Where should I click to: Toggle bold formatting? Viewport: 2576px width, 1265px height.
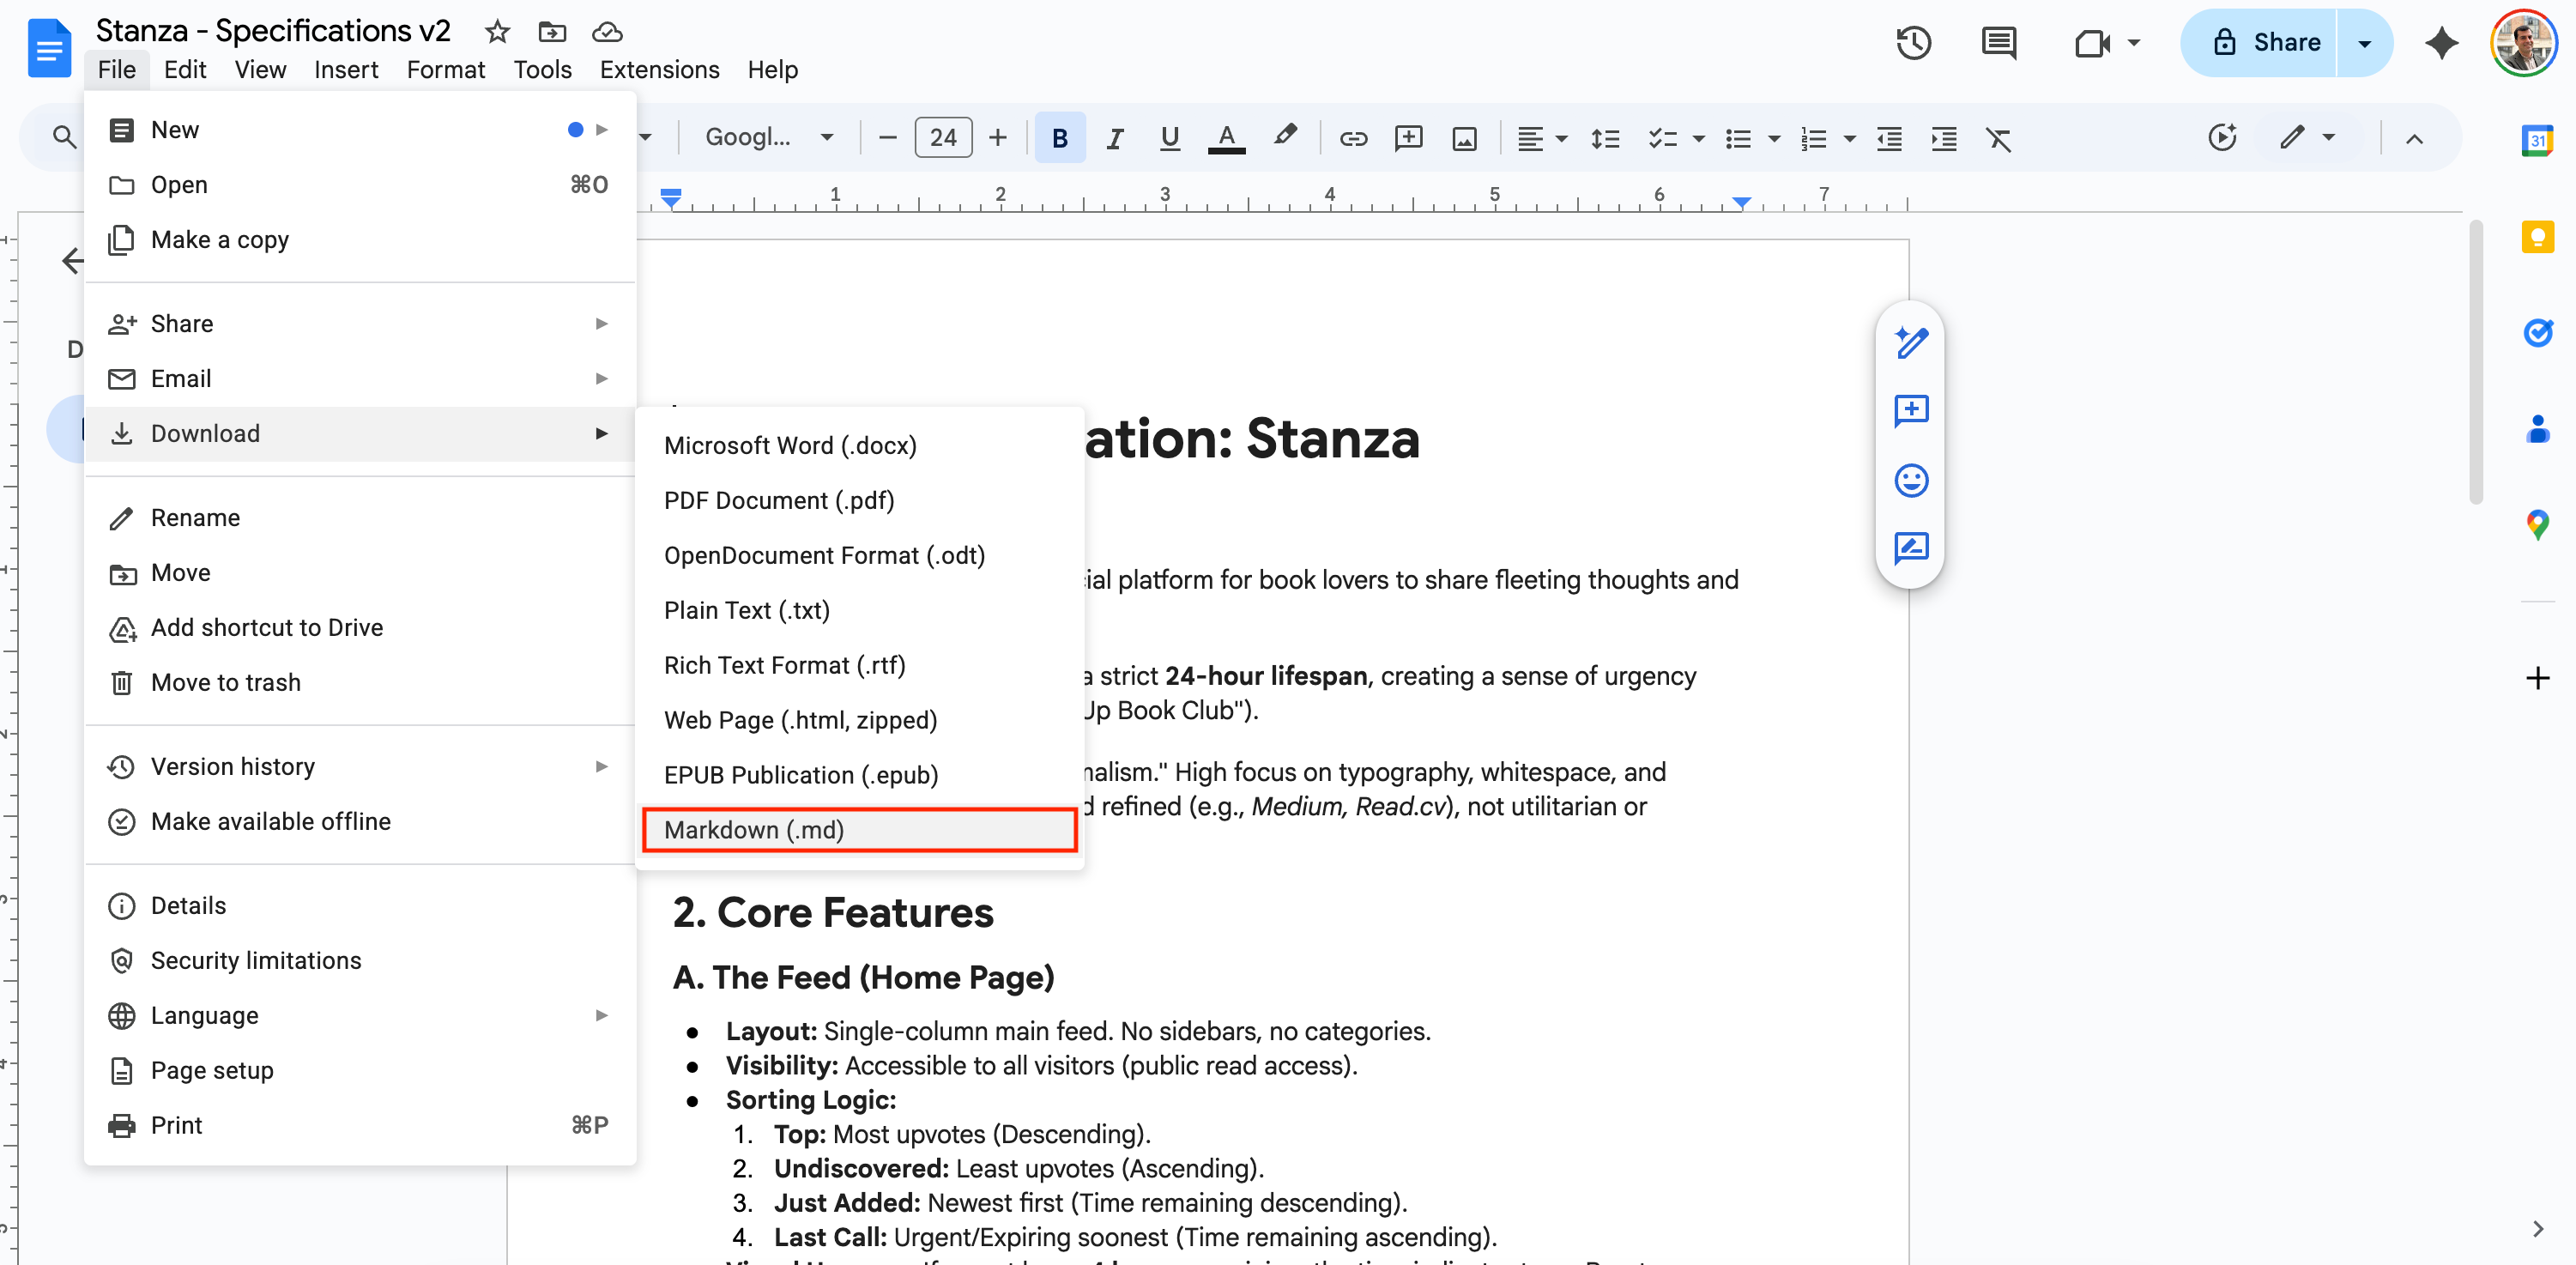tap(1060, 138)
